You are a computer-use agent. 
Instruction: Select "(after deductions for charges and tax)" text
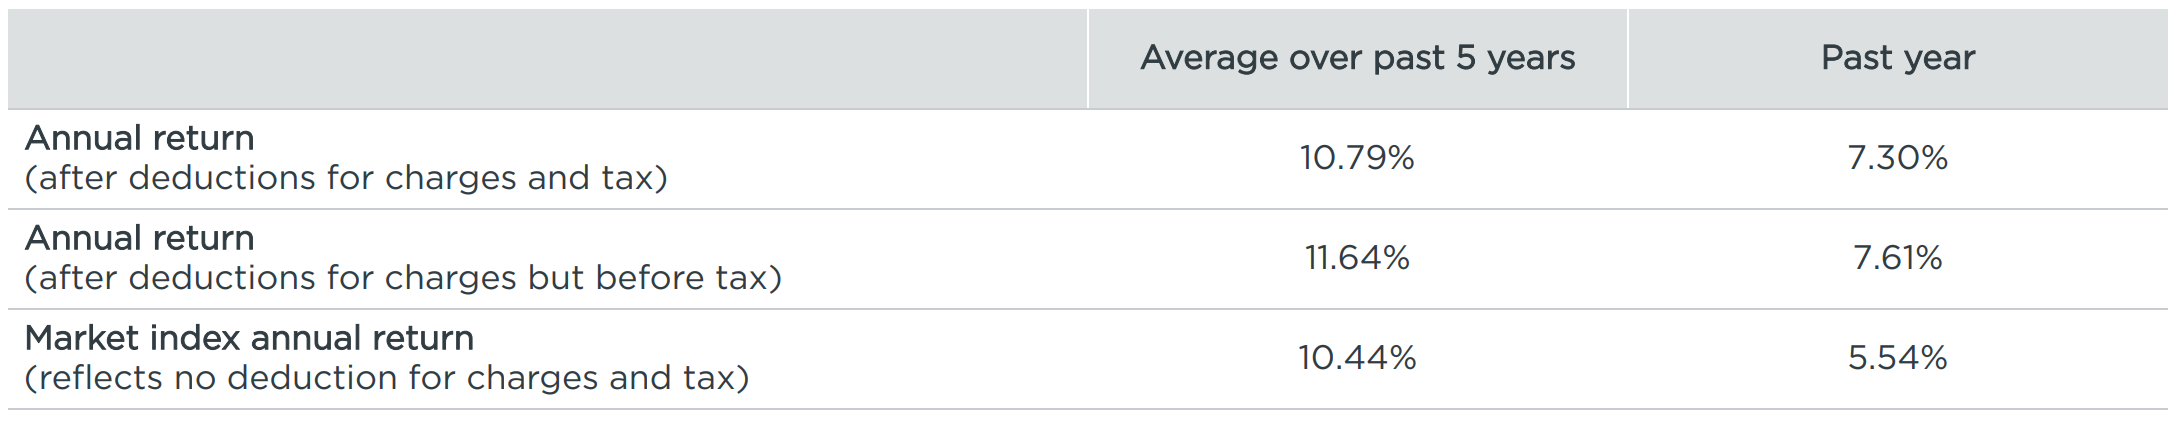pyautogui.click(x=346, y=178)
